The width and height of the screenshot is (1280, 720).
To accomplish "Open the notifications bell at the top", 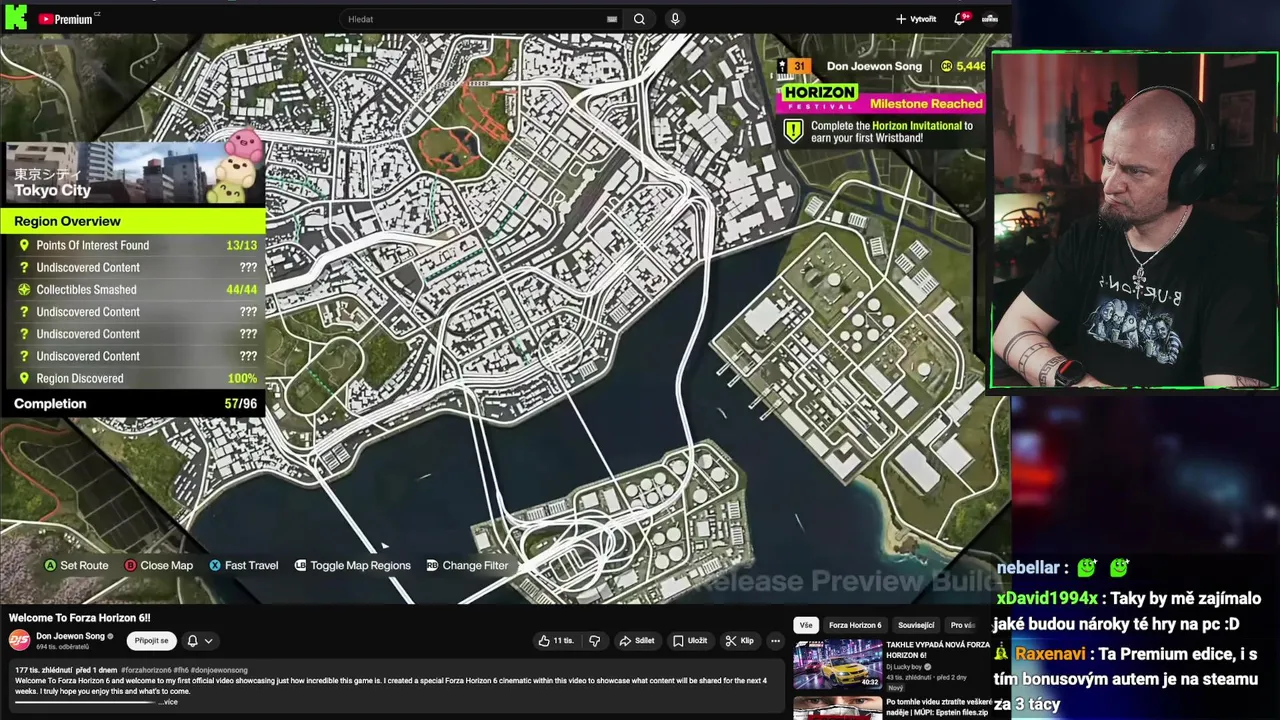I will click(961, 19).
